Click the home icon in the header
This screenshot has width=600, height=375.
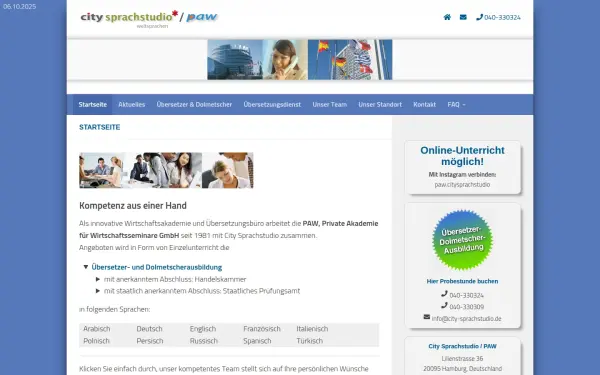pyautogui.click(x=447, y=17)
